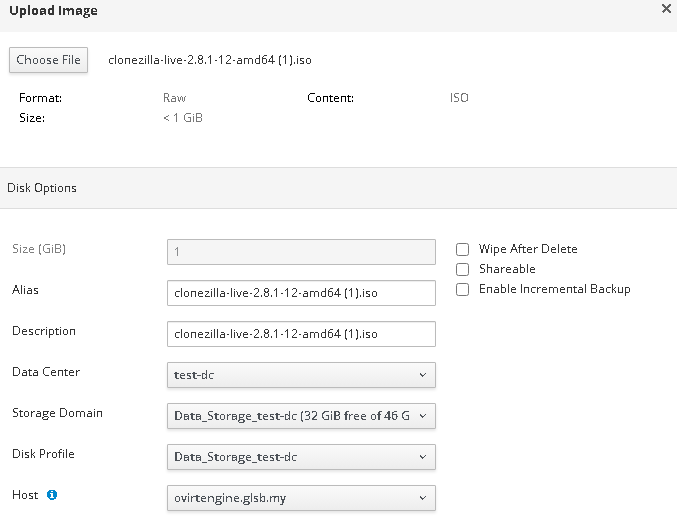Click the Storage Domain field label
The height and width of the screenshot is (529, 677).
pyautogui.click(x=57, y=413)
